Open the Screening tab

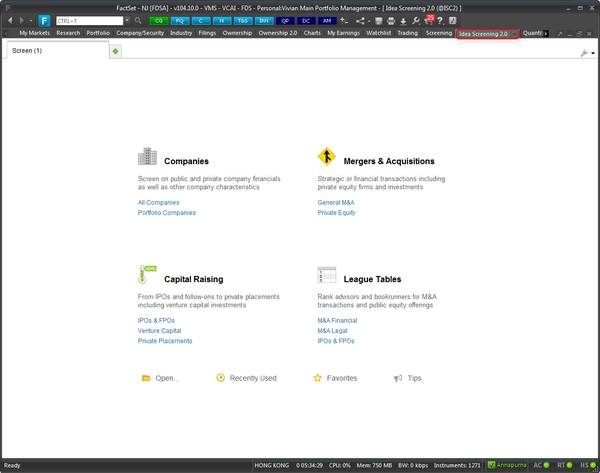(x=439, y=33)
